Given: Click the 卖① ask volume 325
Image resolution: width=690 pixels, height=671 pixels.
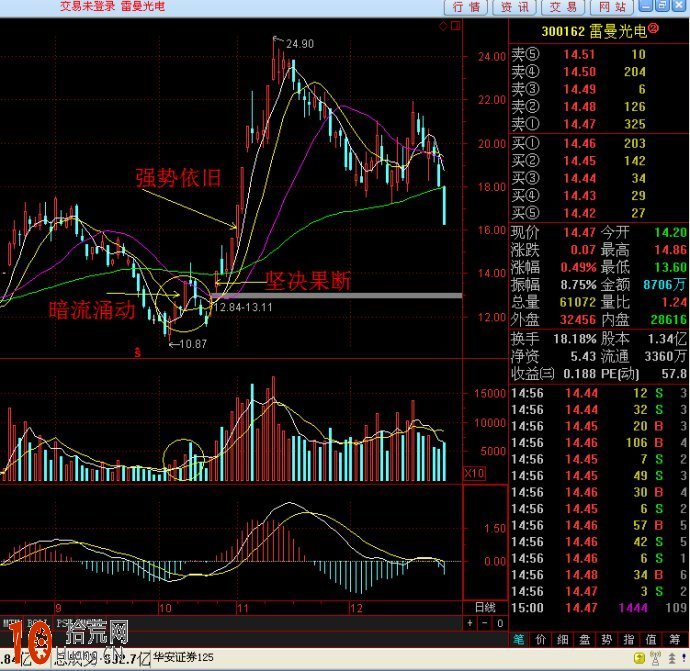Looking at the screenshot, I should coord(635,124).
